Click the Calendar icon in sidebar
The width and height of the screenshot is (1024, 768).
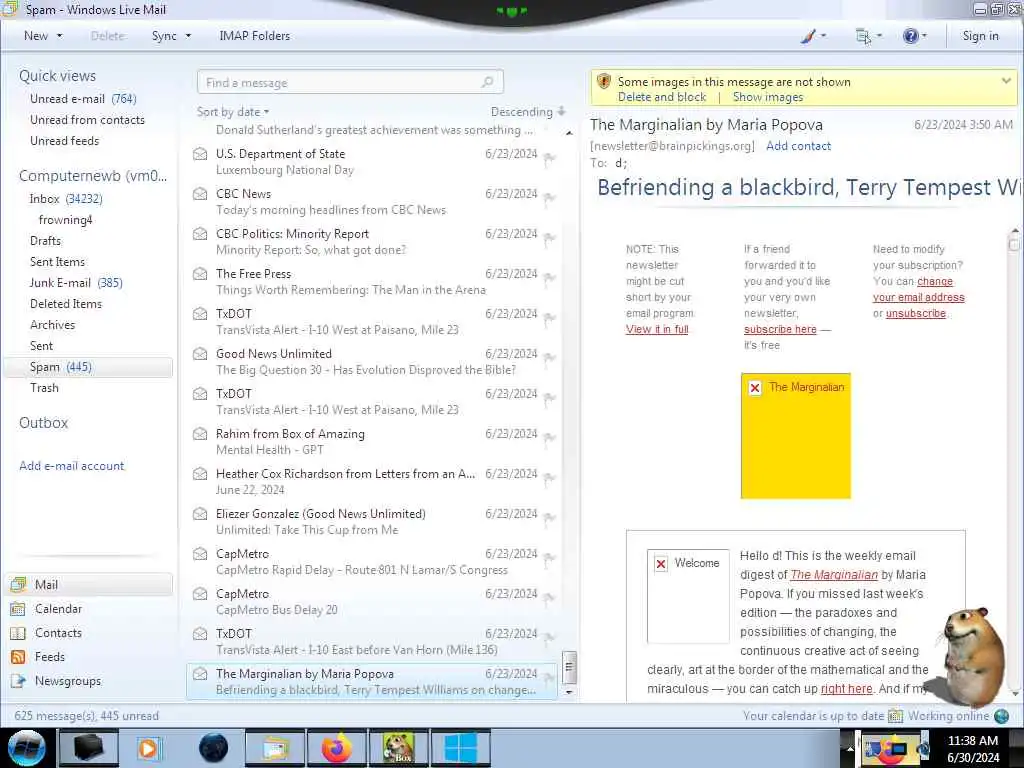[x=18, y=609]
